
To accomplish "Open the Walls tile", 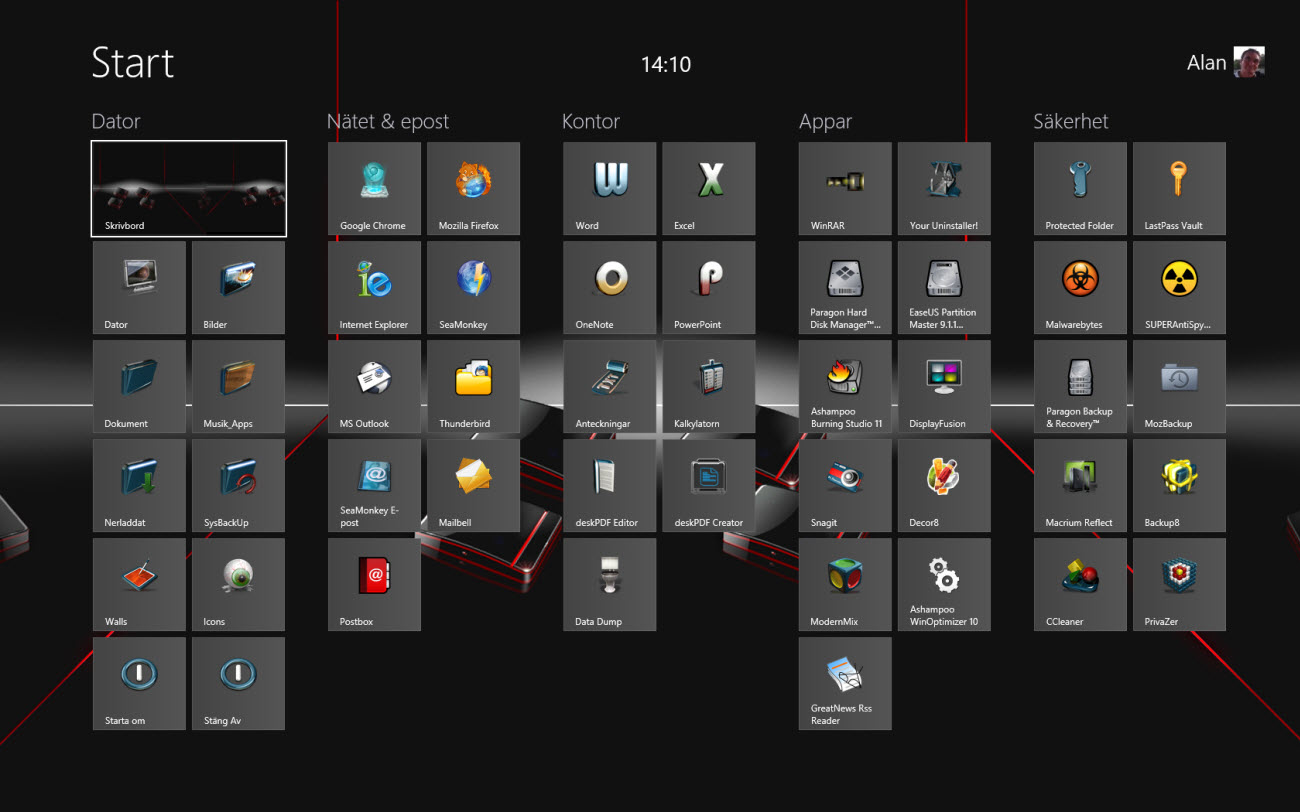I will [139, 584].
